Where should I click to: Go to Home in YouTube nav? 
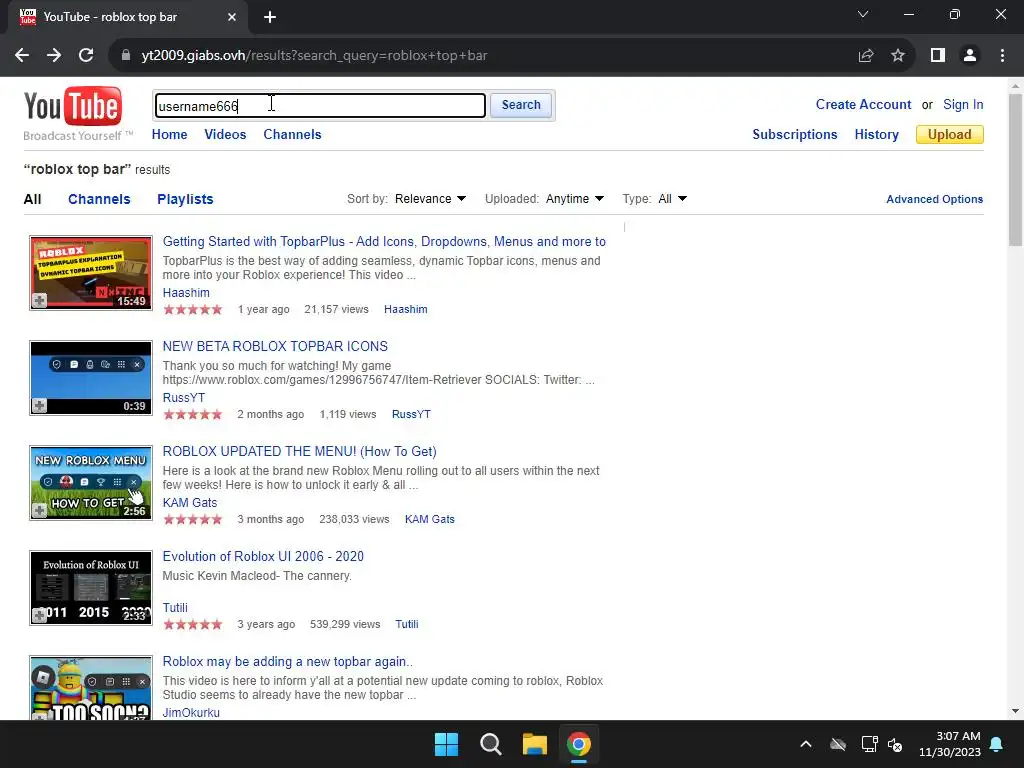pos(170,135)
